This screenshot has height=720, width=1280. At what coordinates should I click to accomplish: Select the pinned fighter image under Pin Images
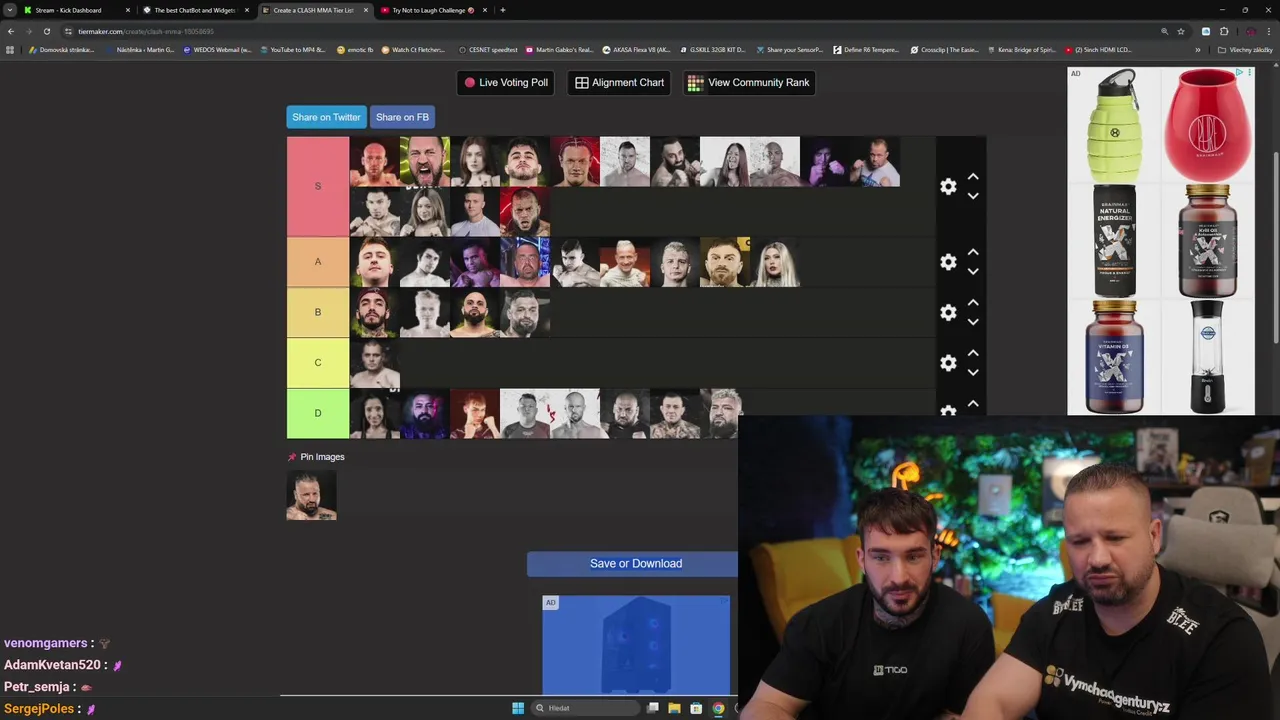(311, 496)
